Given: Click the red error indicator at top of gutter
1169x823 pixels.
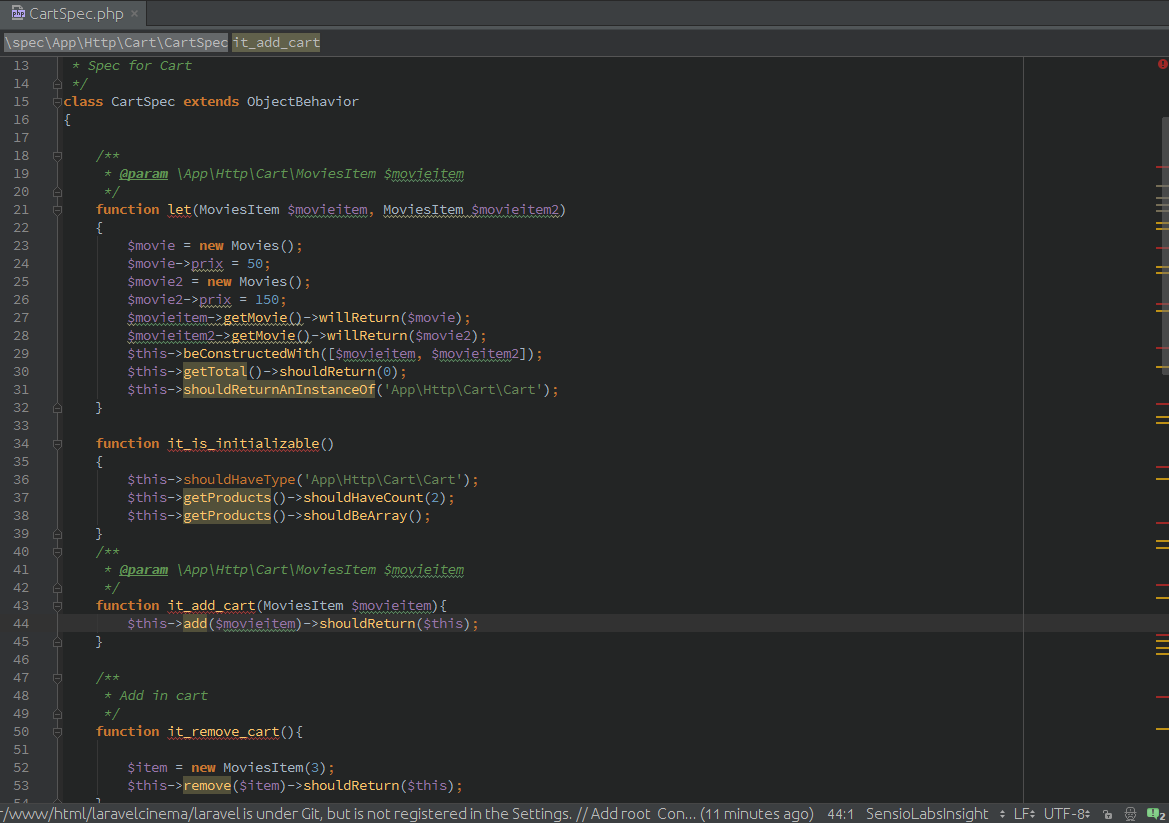Looking at the screenshot, I should click(1162, 64).
